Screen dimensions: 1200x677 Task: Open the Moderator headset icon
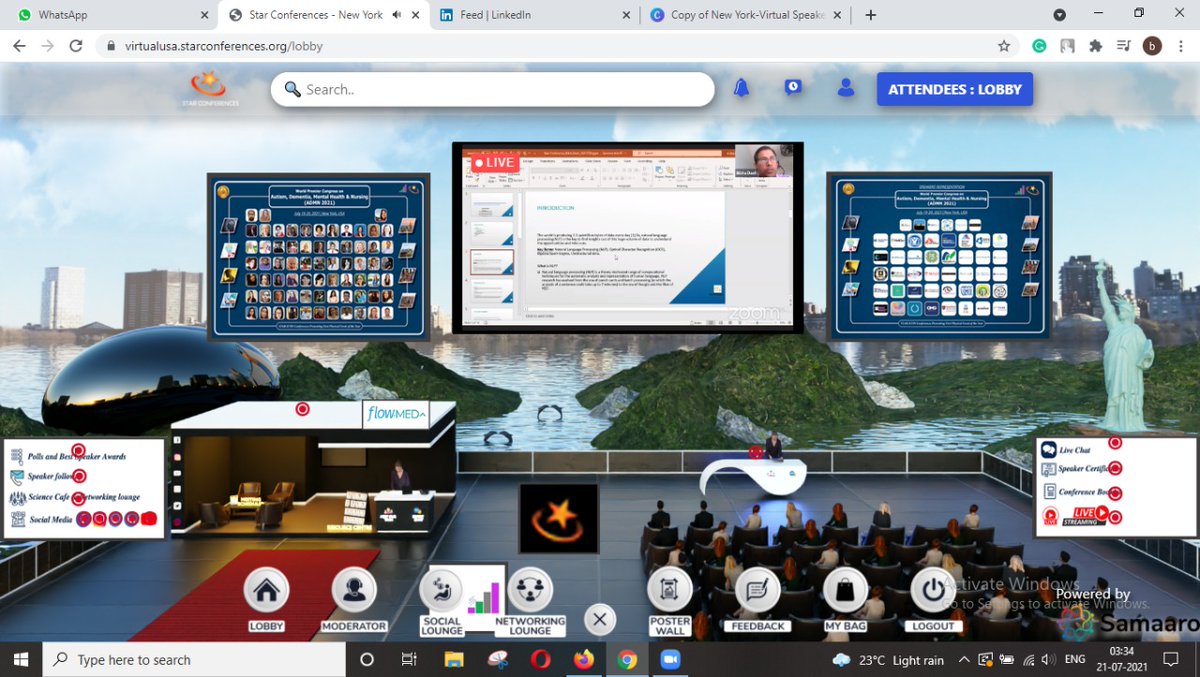[353, 590]
